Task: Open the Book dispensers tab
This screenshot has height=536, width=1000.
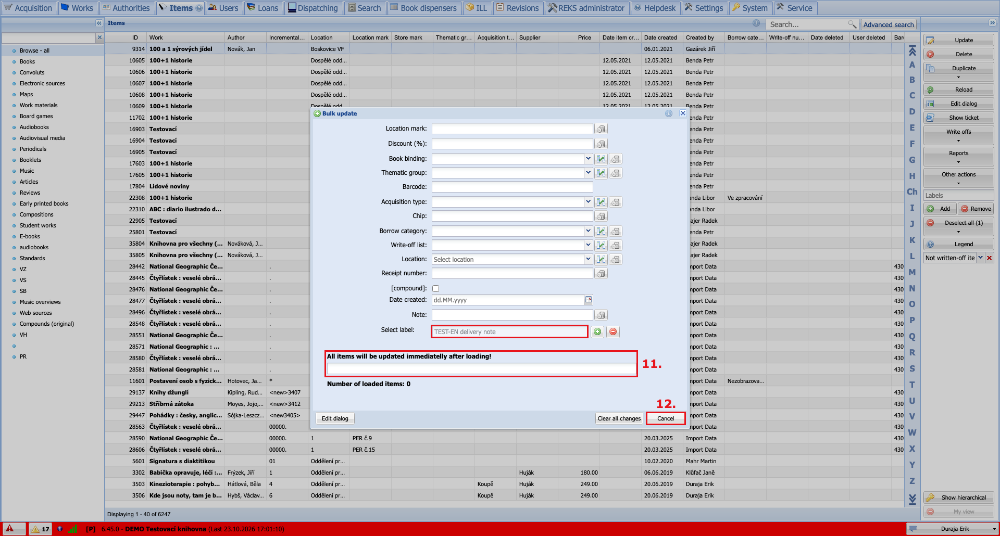Action: [x=424, y=8]
